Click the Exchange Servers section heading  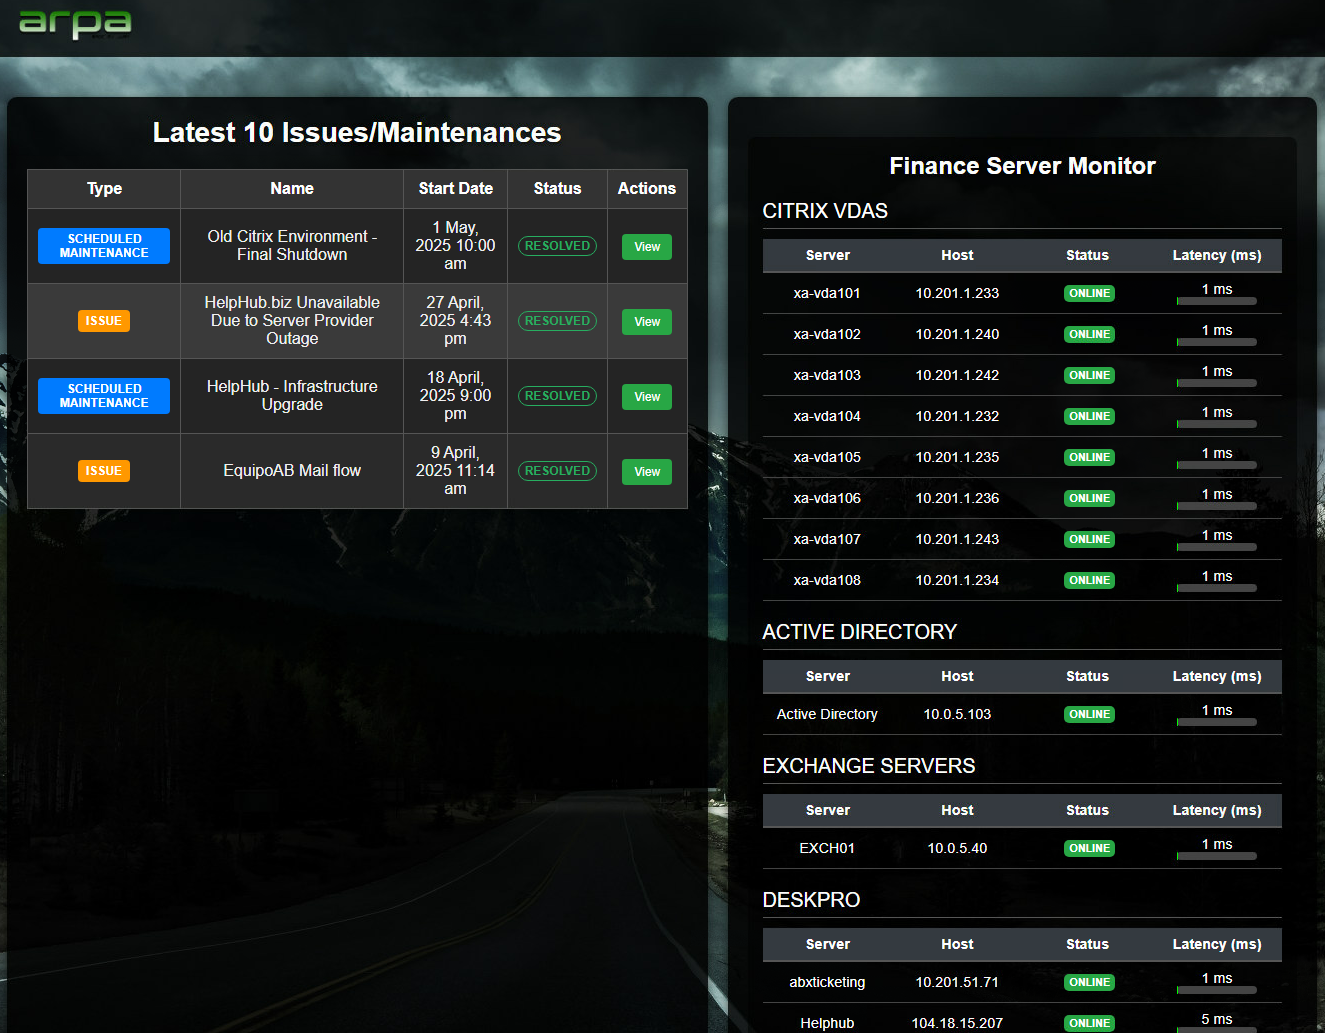click(868, 766)
